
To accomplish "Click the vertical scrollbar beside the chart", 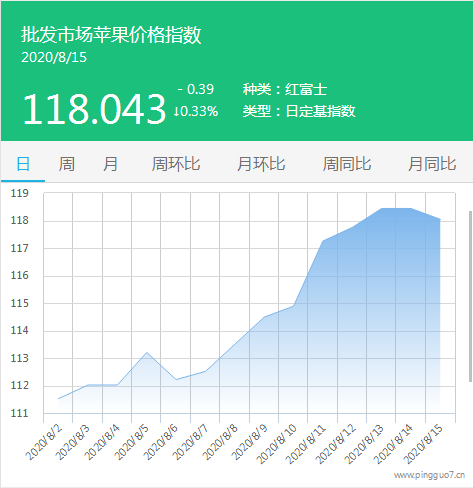I will pyautogui.click(x=470, y=296).
